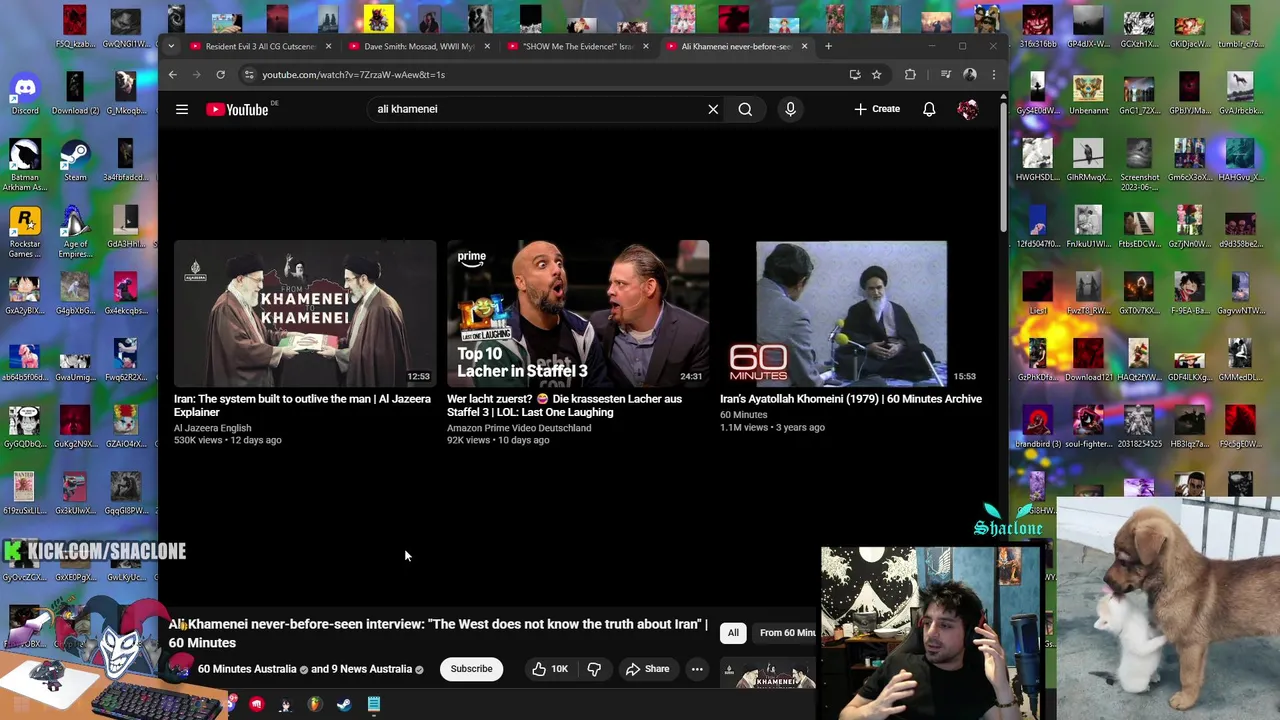Viewport: 1280px width, 720px height.
Task: Open Steam from the taskbar
Action: 344,704
